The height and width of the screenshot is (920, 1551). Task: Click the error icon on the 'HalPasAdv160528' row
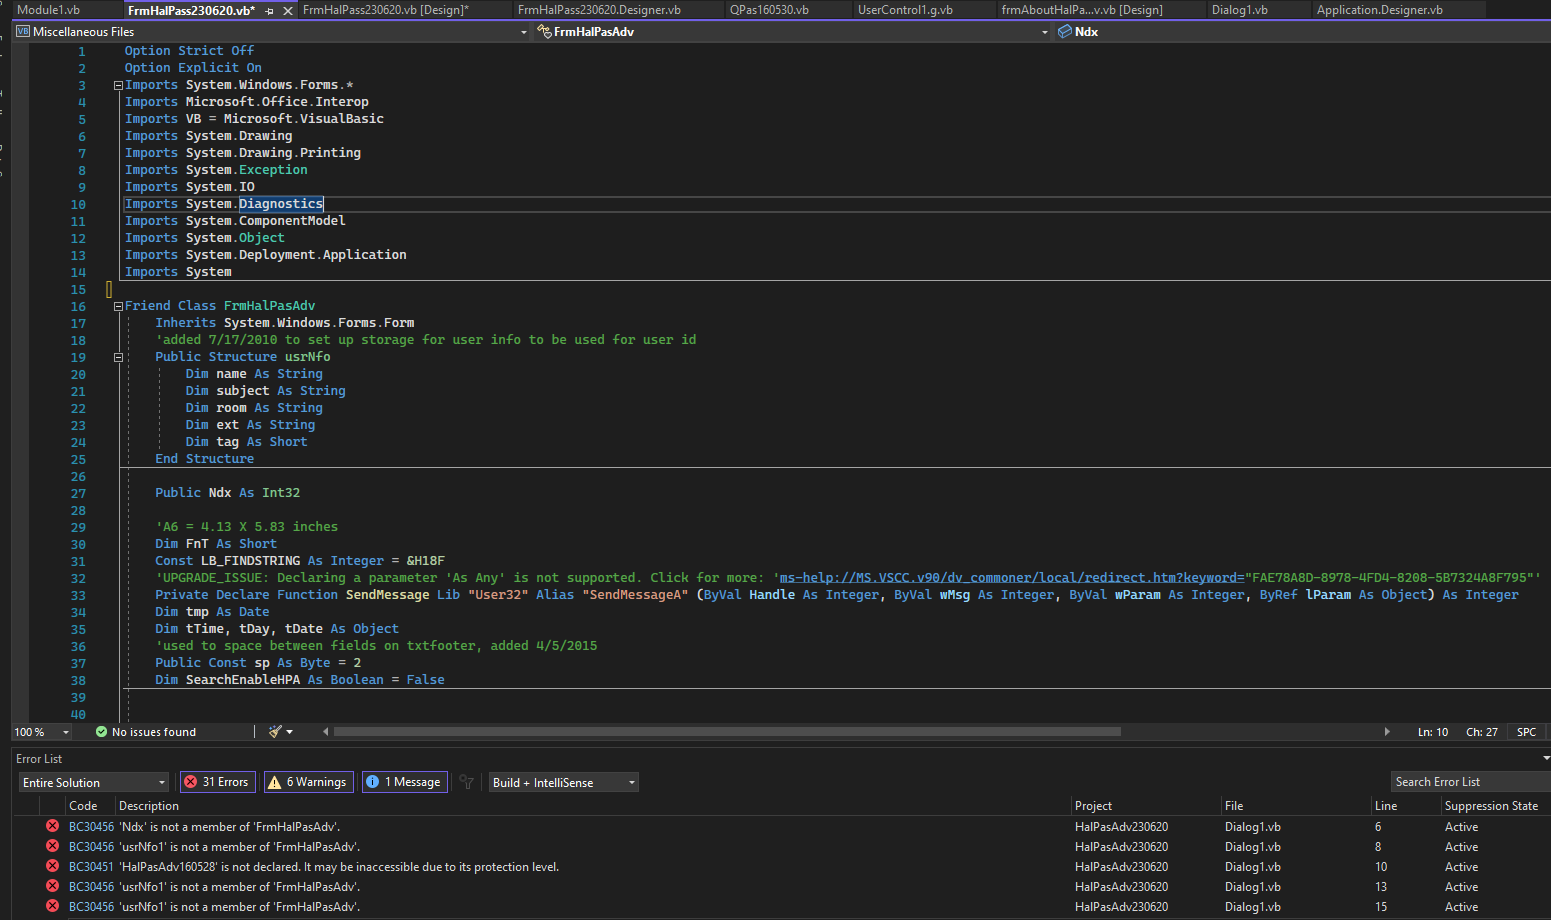pos(52,866)
